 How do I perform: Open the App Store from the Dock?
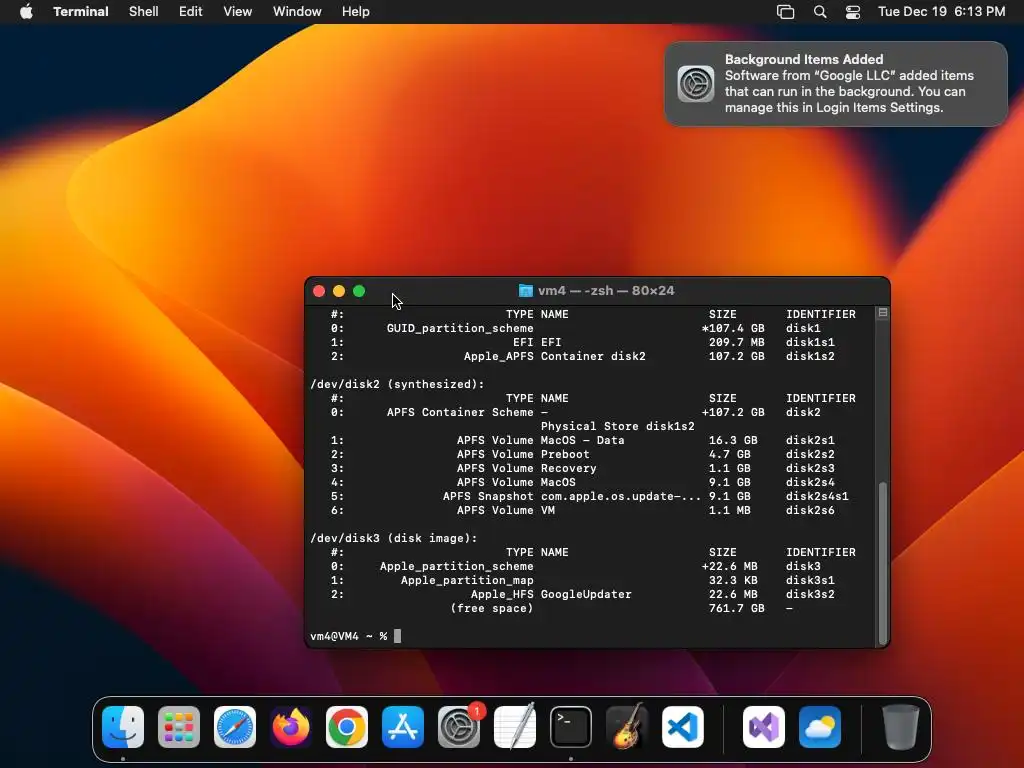[403, 727]
